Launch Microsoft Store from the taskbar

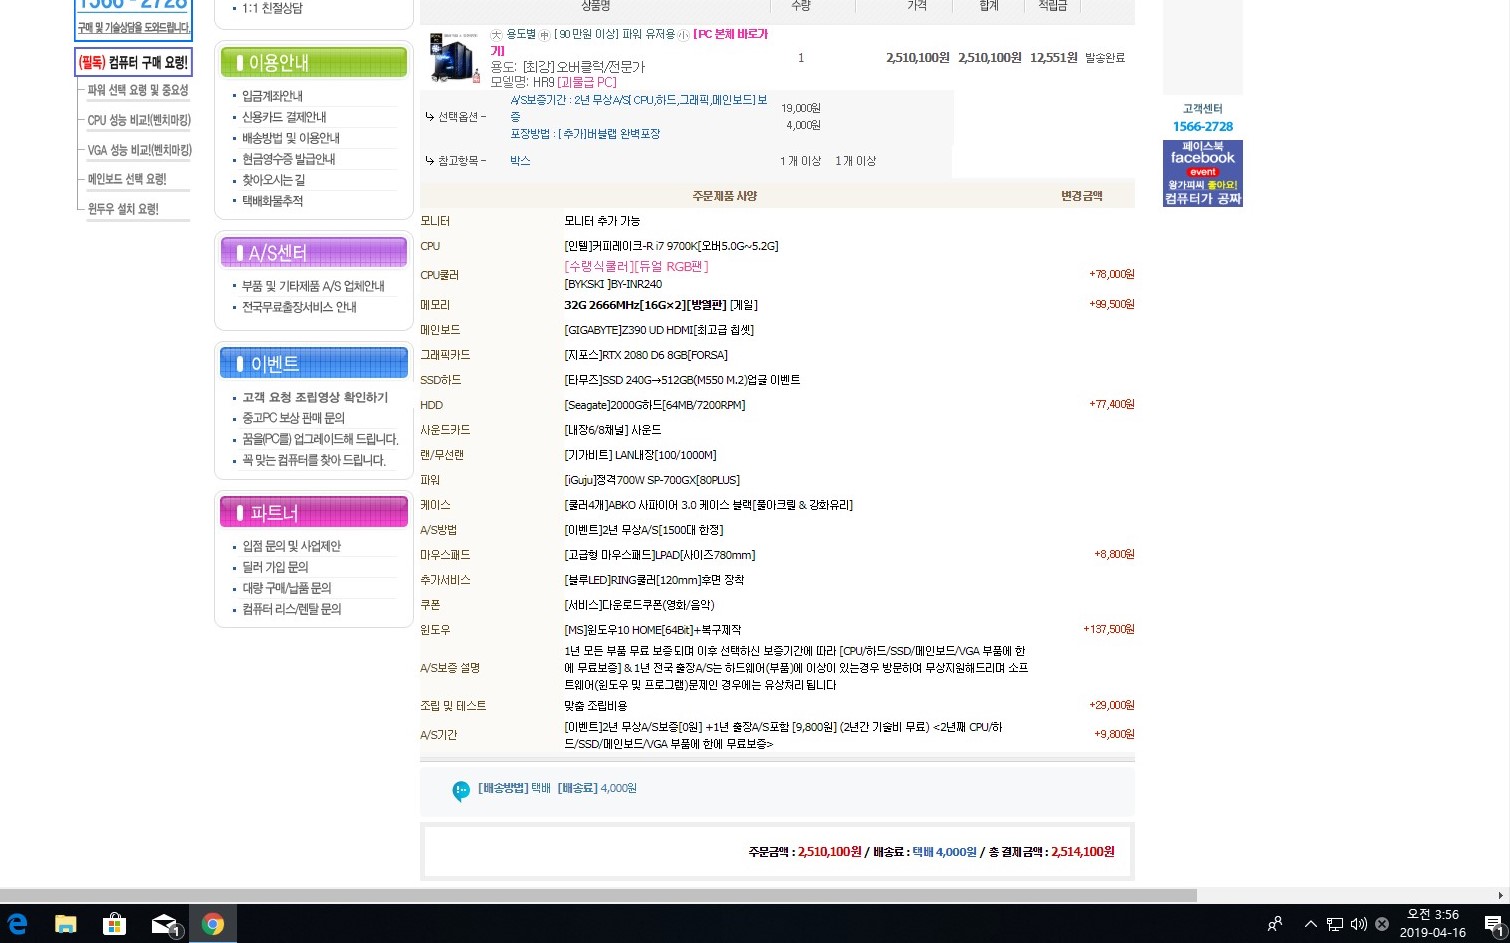(x=115, y=923)
